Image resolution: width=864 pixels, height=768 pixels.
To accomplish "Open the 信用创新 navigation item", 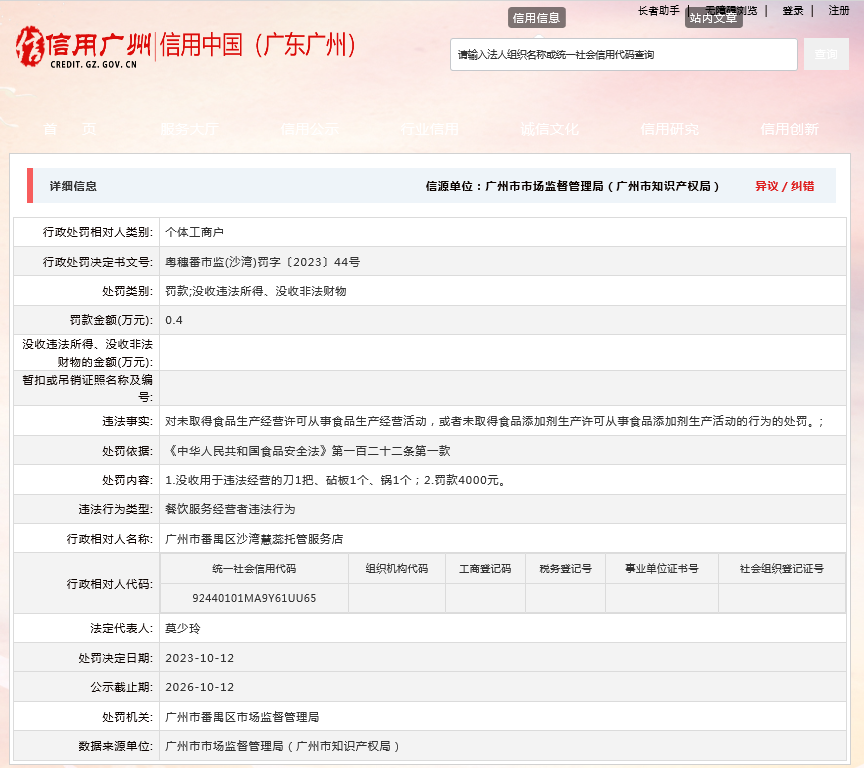I will tap(790, 129).
